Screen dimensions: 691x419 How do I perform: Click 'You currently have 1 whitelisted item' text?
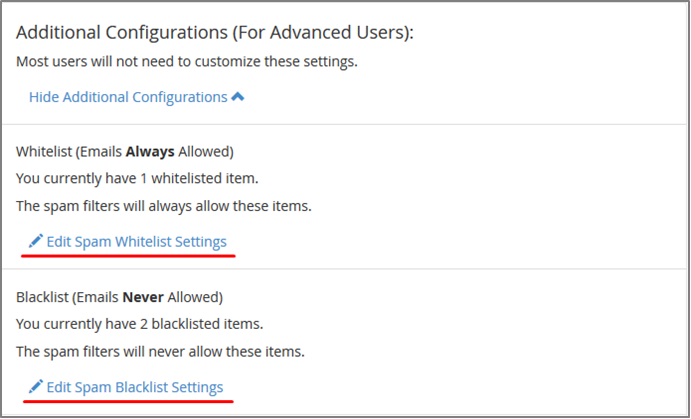coord(137,178)
